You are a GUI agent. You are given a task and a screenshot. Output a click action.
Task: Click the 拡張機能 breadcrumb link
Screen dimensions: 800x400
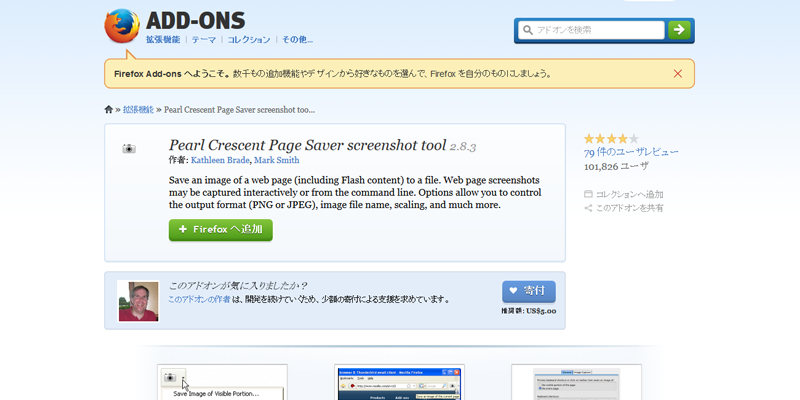(x=138, y=109)
